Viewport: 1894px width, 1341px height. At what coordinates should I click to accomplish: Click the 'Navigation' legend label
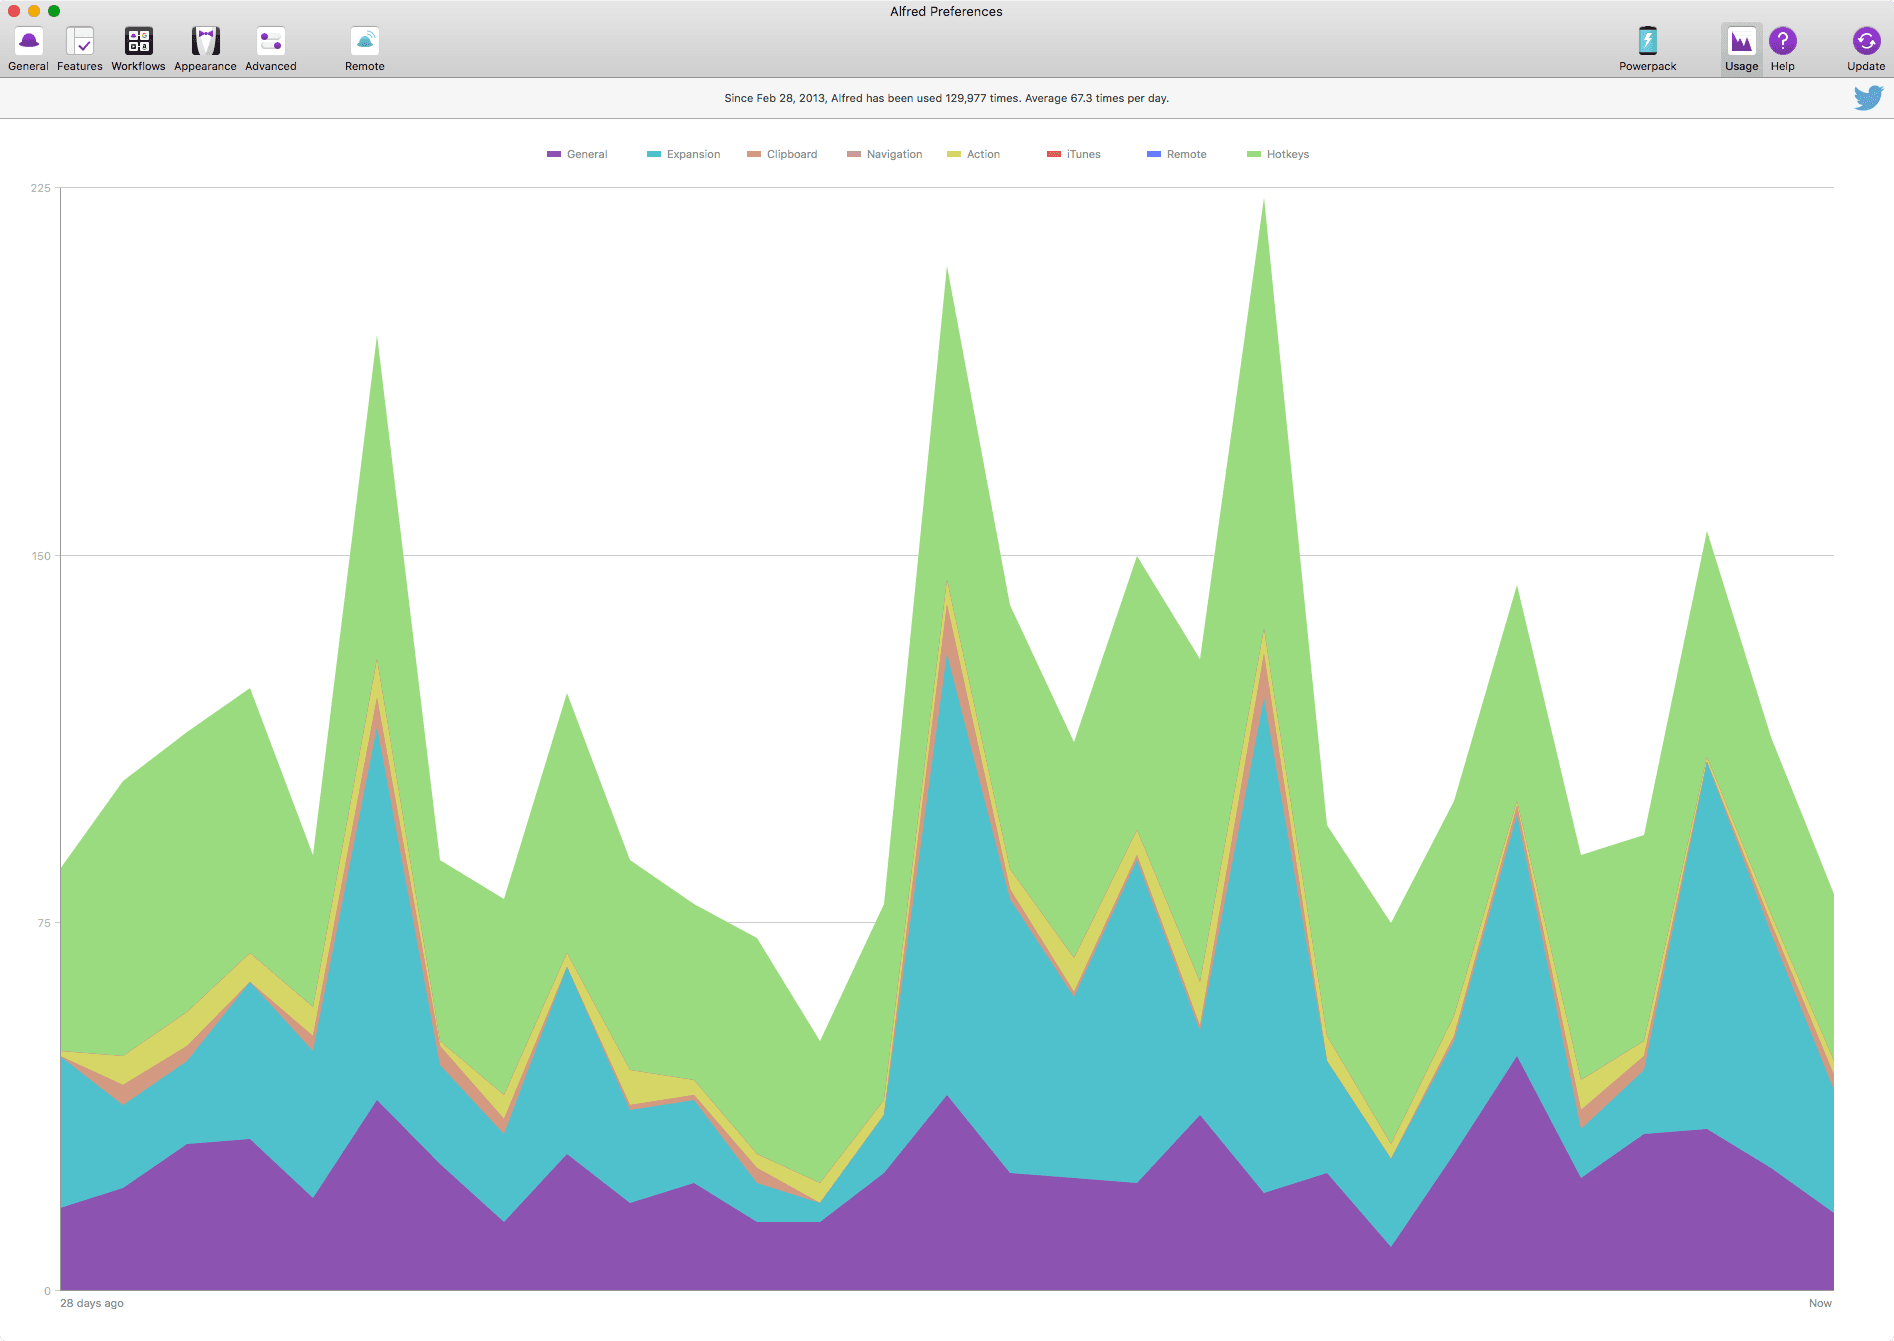point(894,154)
